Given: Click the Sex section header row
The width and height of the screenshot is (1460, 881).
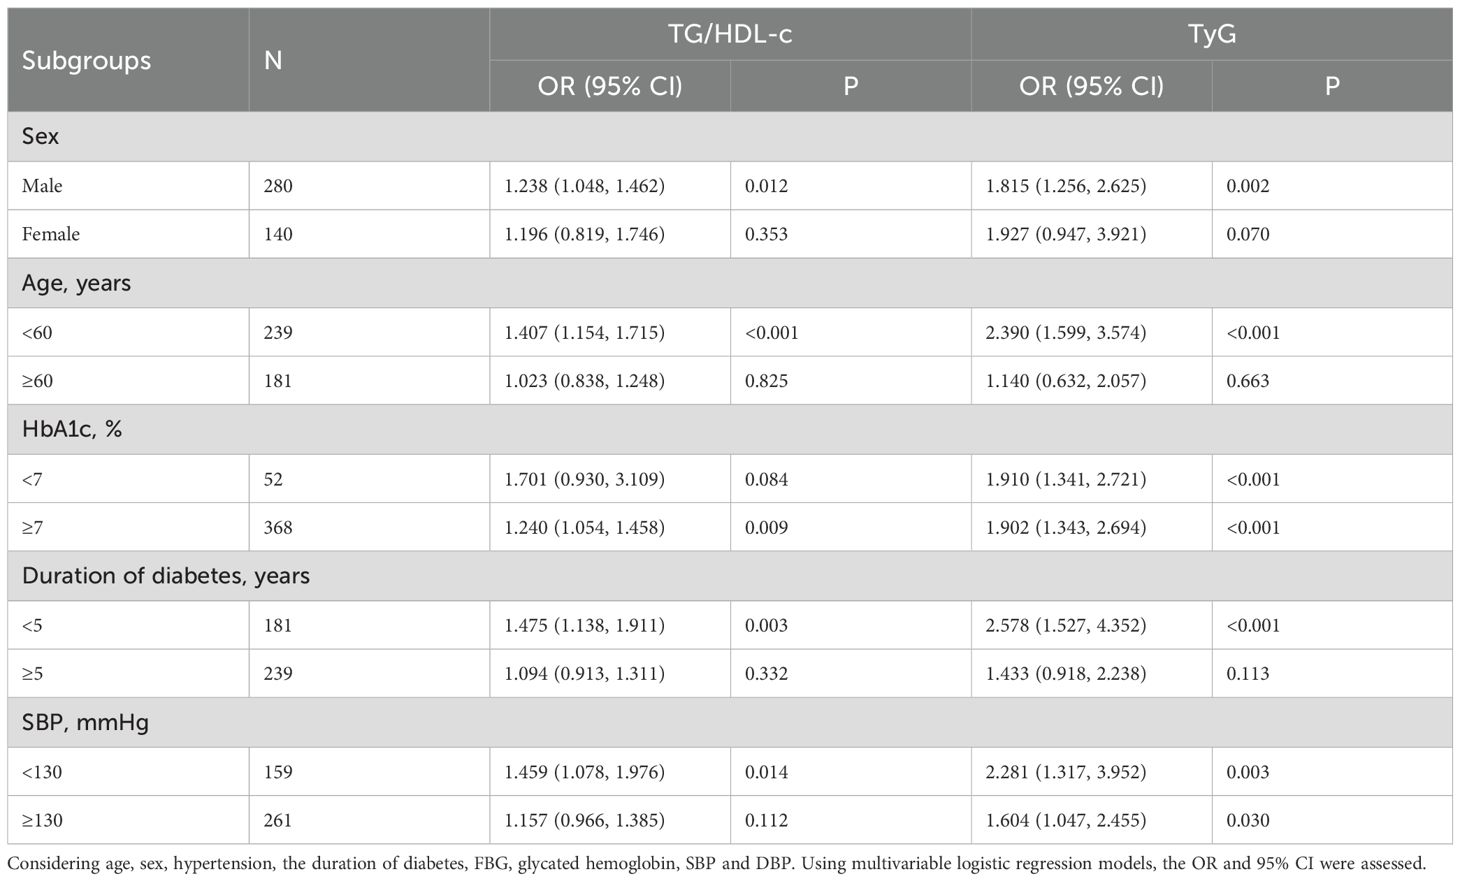Looking at the screenshot, I should point(41,136).
